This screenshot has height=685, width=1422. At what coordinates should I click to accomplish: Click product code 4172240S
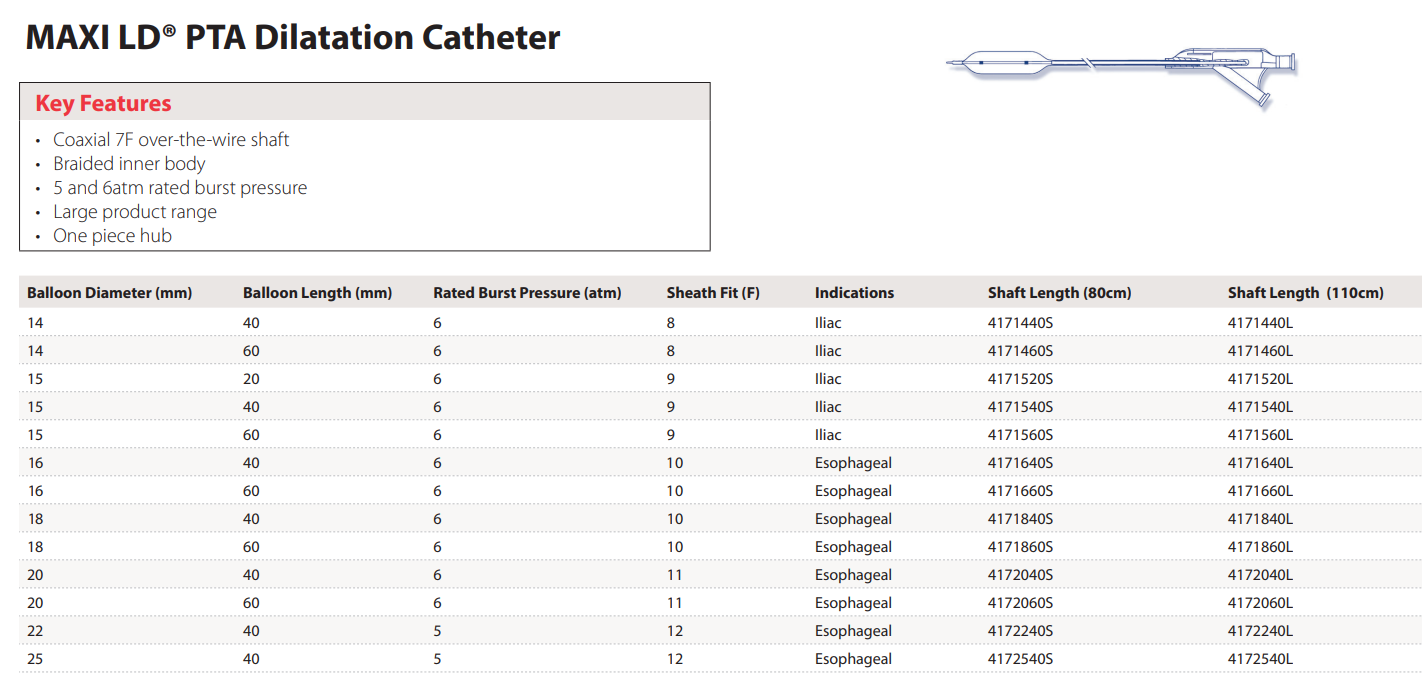[1020, 631]
